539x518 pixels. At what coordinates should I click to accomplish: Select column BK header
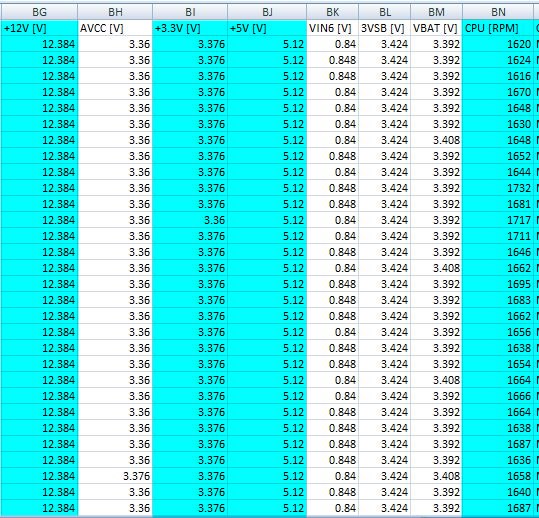[x=333, y=12]
